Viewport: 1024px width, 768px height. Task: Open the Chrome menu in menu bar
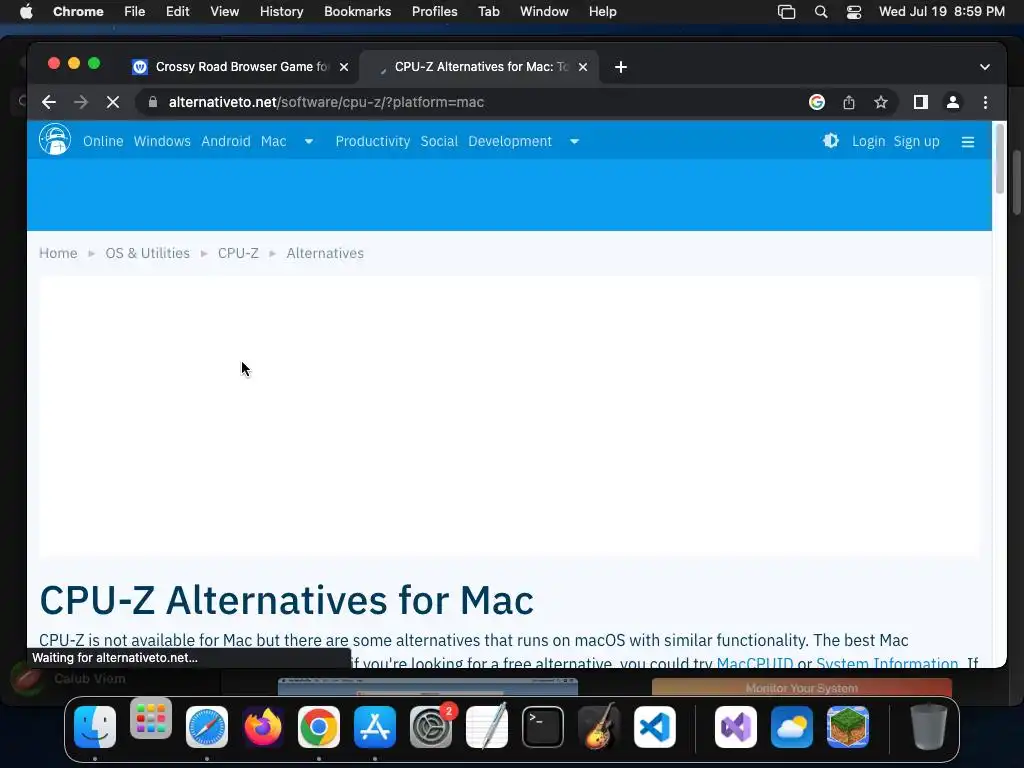[x=78, y=11]
